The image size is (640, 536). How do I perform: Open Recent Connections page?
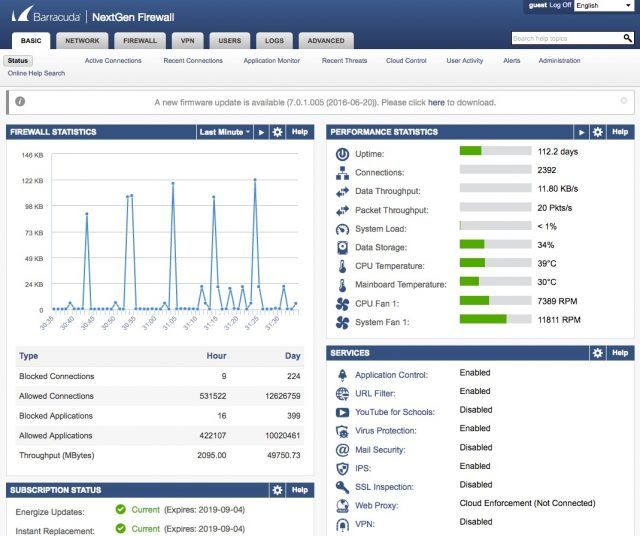click(193, 60)
